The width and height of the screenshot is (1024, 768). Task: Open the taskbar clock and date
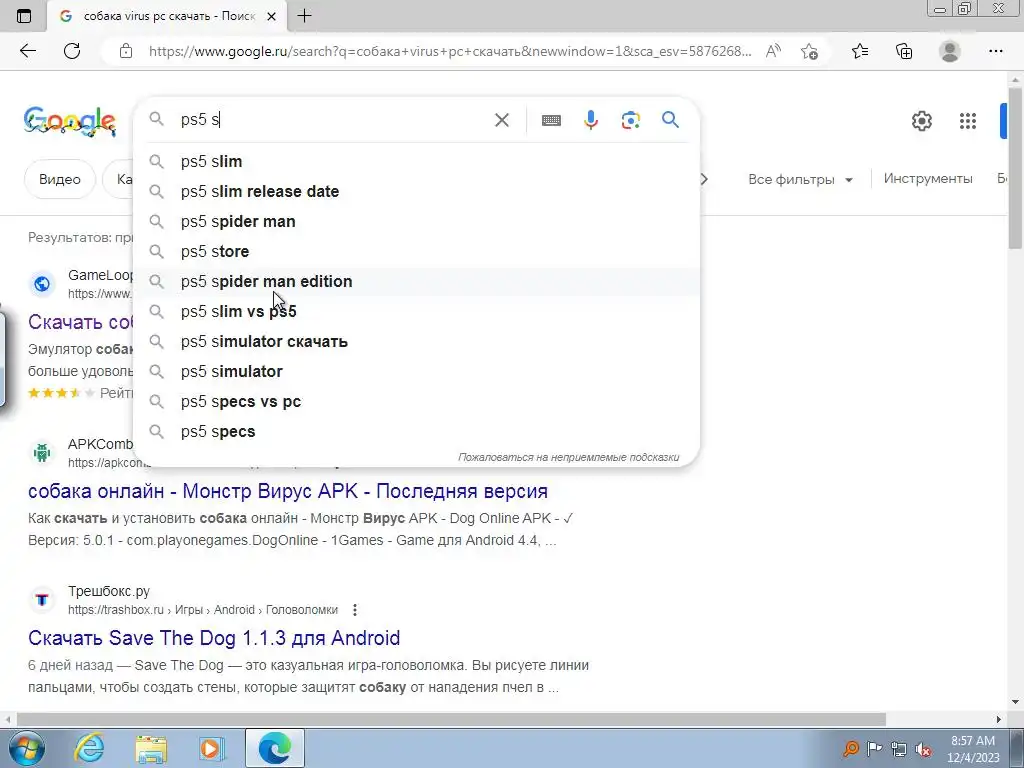click(x=973, y=749)
